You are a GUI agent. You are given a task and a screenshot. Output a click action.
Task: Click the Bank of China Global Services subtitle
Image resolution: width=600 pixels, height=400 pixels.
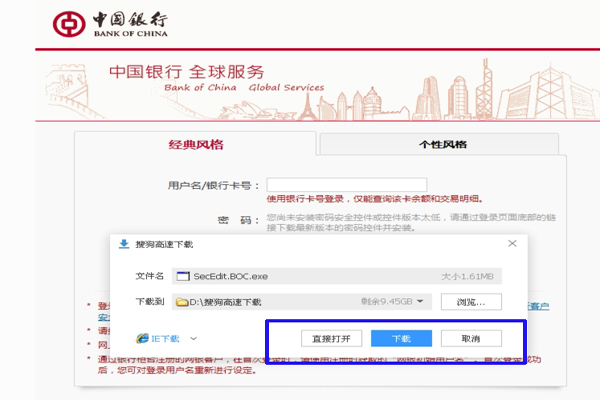[x=244, y=88]
